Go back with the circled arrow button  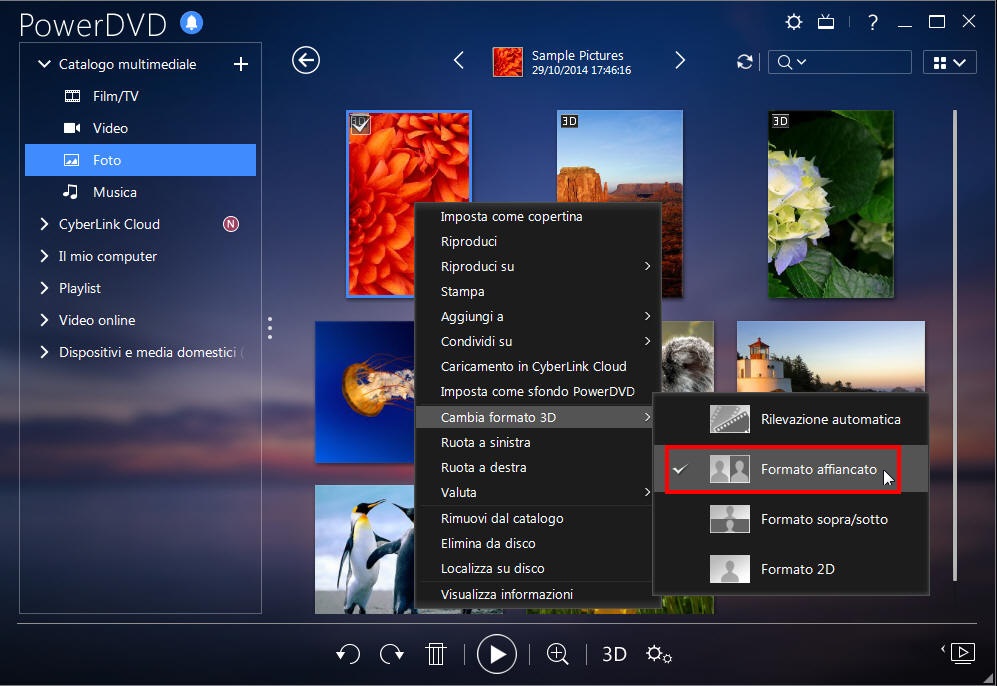coord(306,60)
